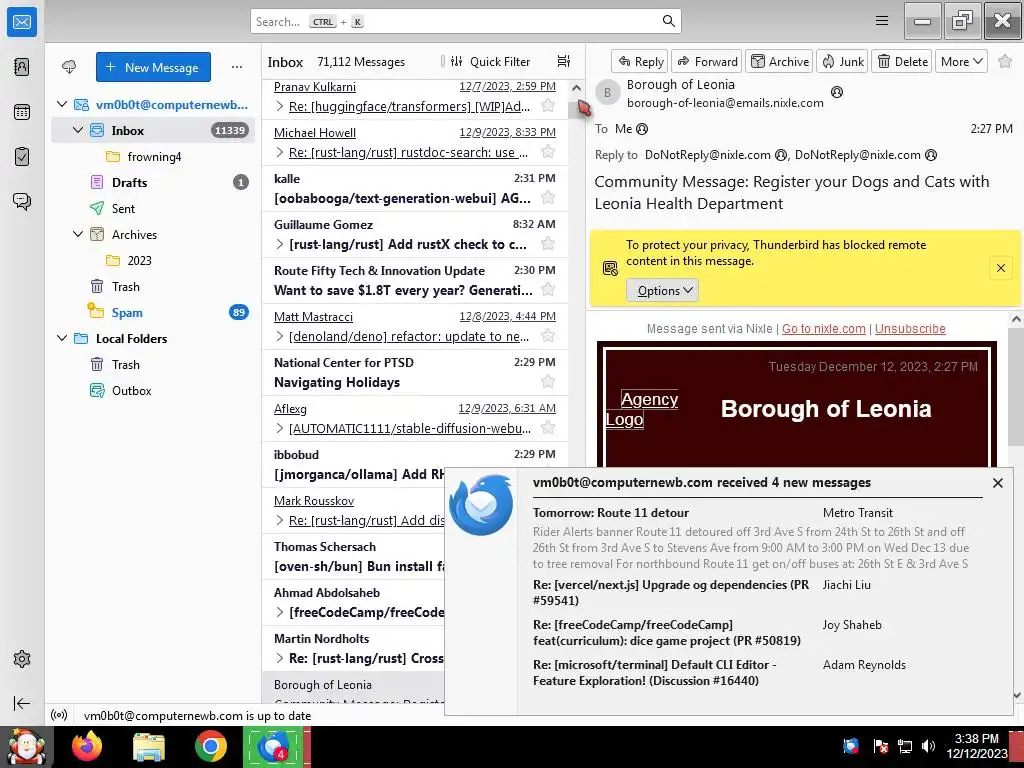
Task: Follow the Go to nixle.com link
Action: 824,328
